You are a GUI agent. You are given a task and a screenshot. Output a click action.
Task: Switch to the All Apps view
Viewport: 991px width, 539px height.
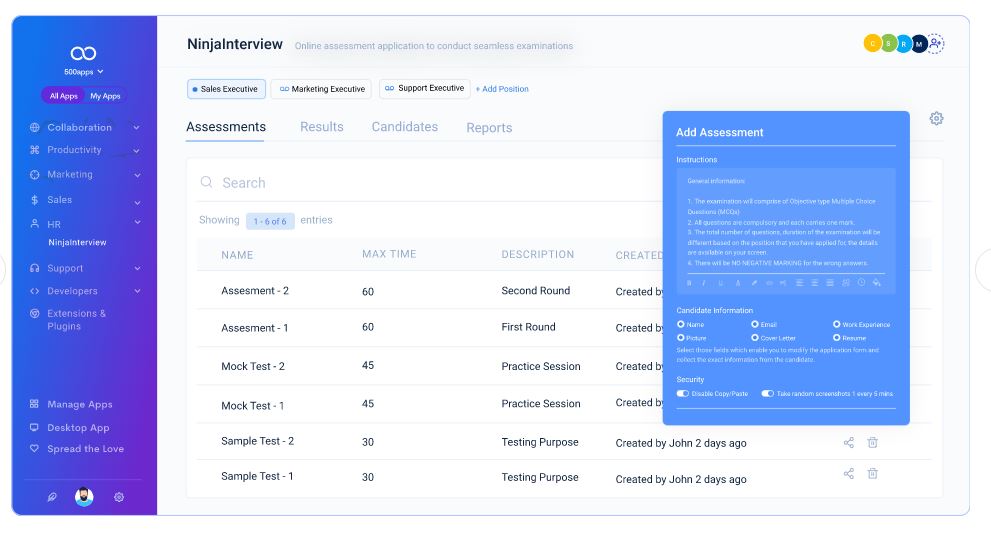[x=63, y=96]
